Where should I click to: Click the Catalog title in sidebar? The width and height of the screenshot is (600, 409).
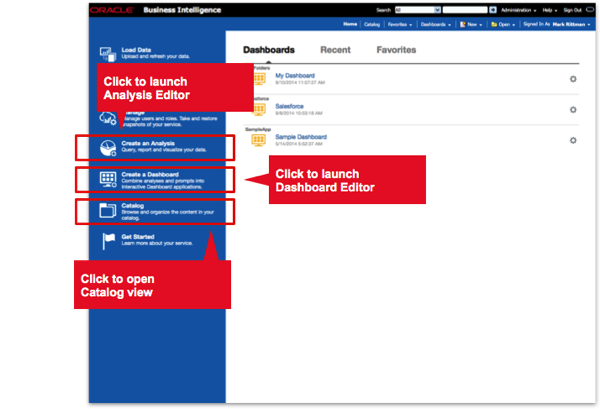click(132, 205)
